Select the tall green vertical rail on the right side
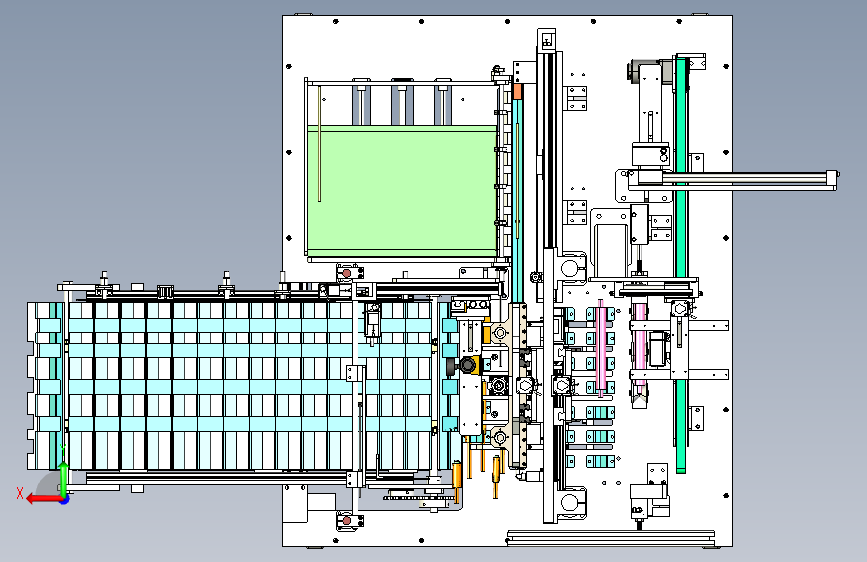This screenshot has width=867, height=562. 681,264
